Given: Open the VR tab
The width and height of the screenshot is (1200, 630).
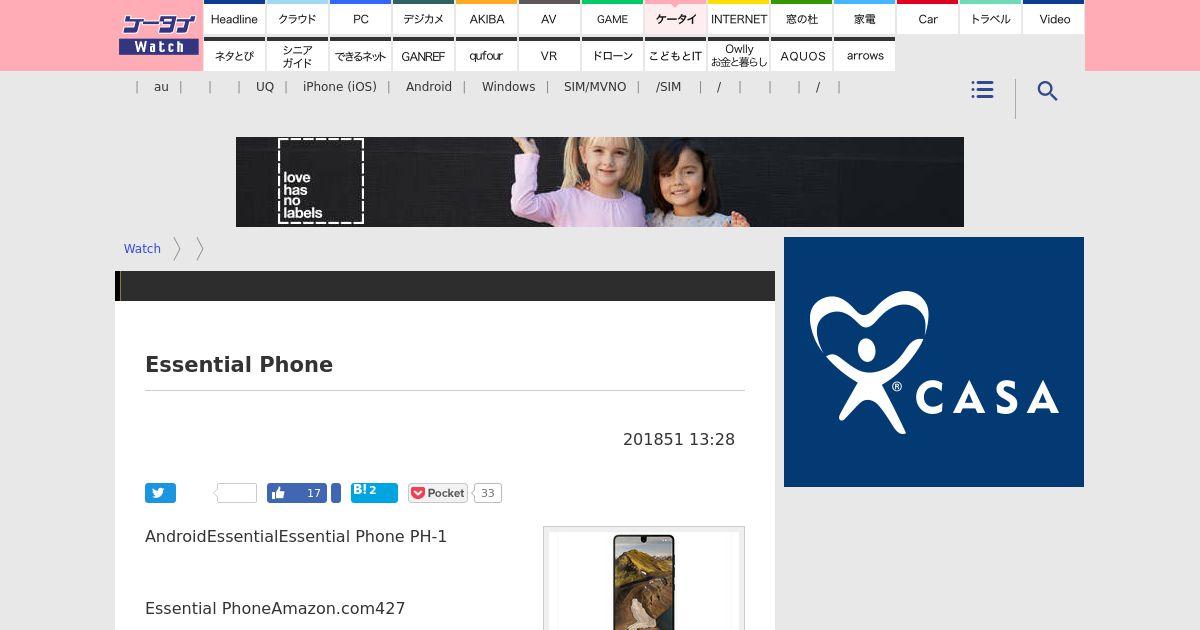Looking at the screenshot, I should click(x=549, y=56).
